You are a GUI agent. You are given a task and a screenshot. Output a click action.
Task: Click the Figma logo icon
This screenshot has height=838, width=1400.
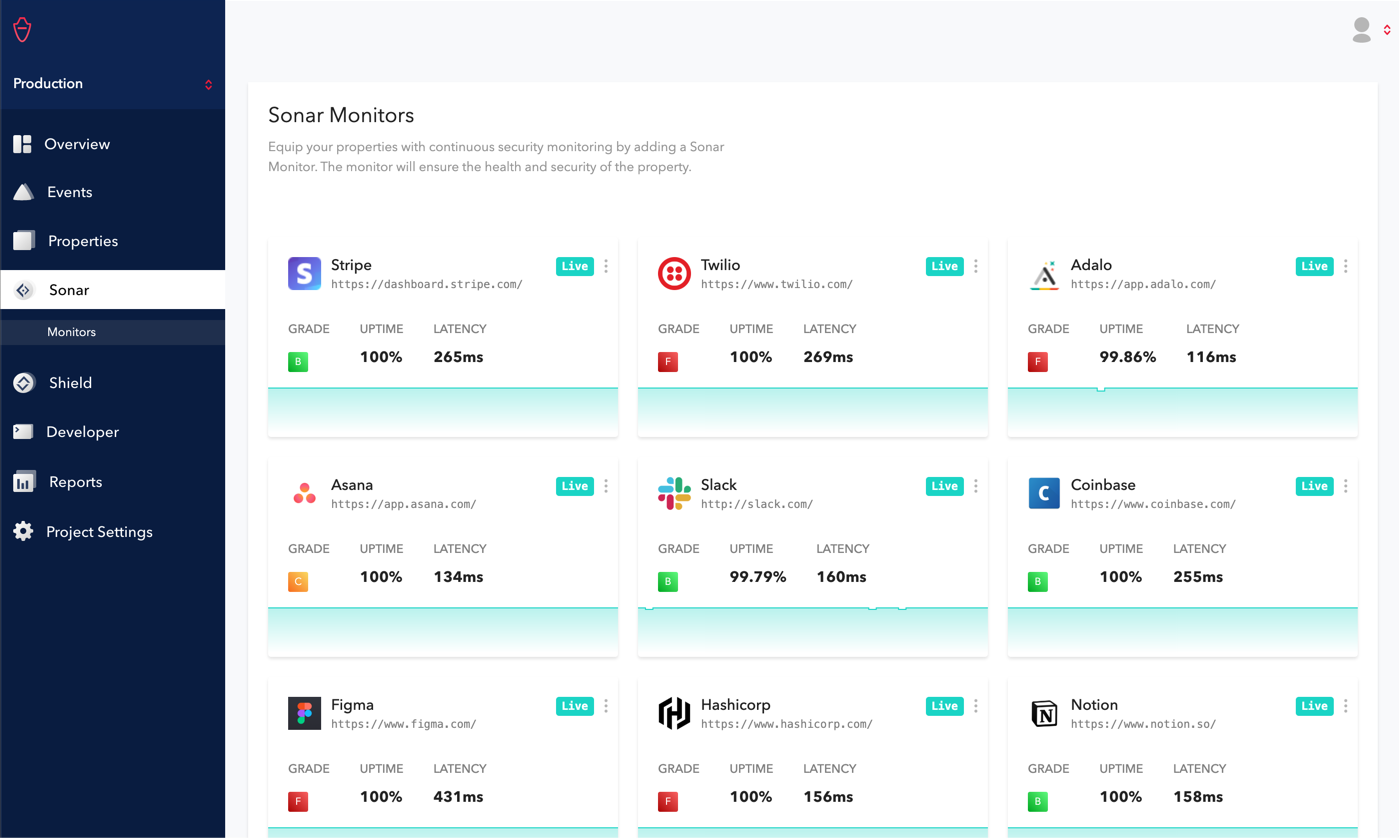[x=304, y=713]
